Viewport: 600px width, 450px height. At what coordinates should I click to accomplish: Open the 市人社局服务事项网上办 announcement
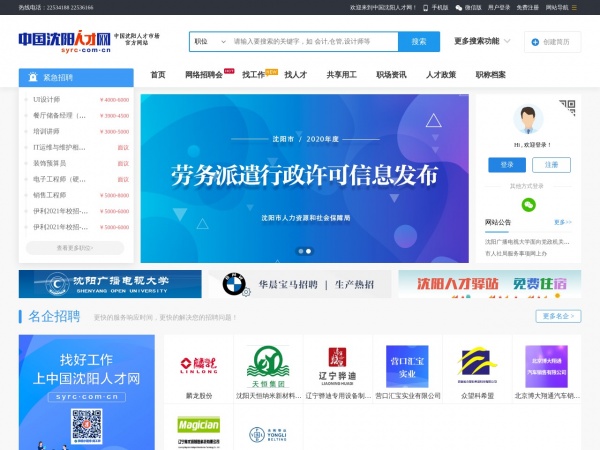[516, 253]
